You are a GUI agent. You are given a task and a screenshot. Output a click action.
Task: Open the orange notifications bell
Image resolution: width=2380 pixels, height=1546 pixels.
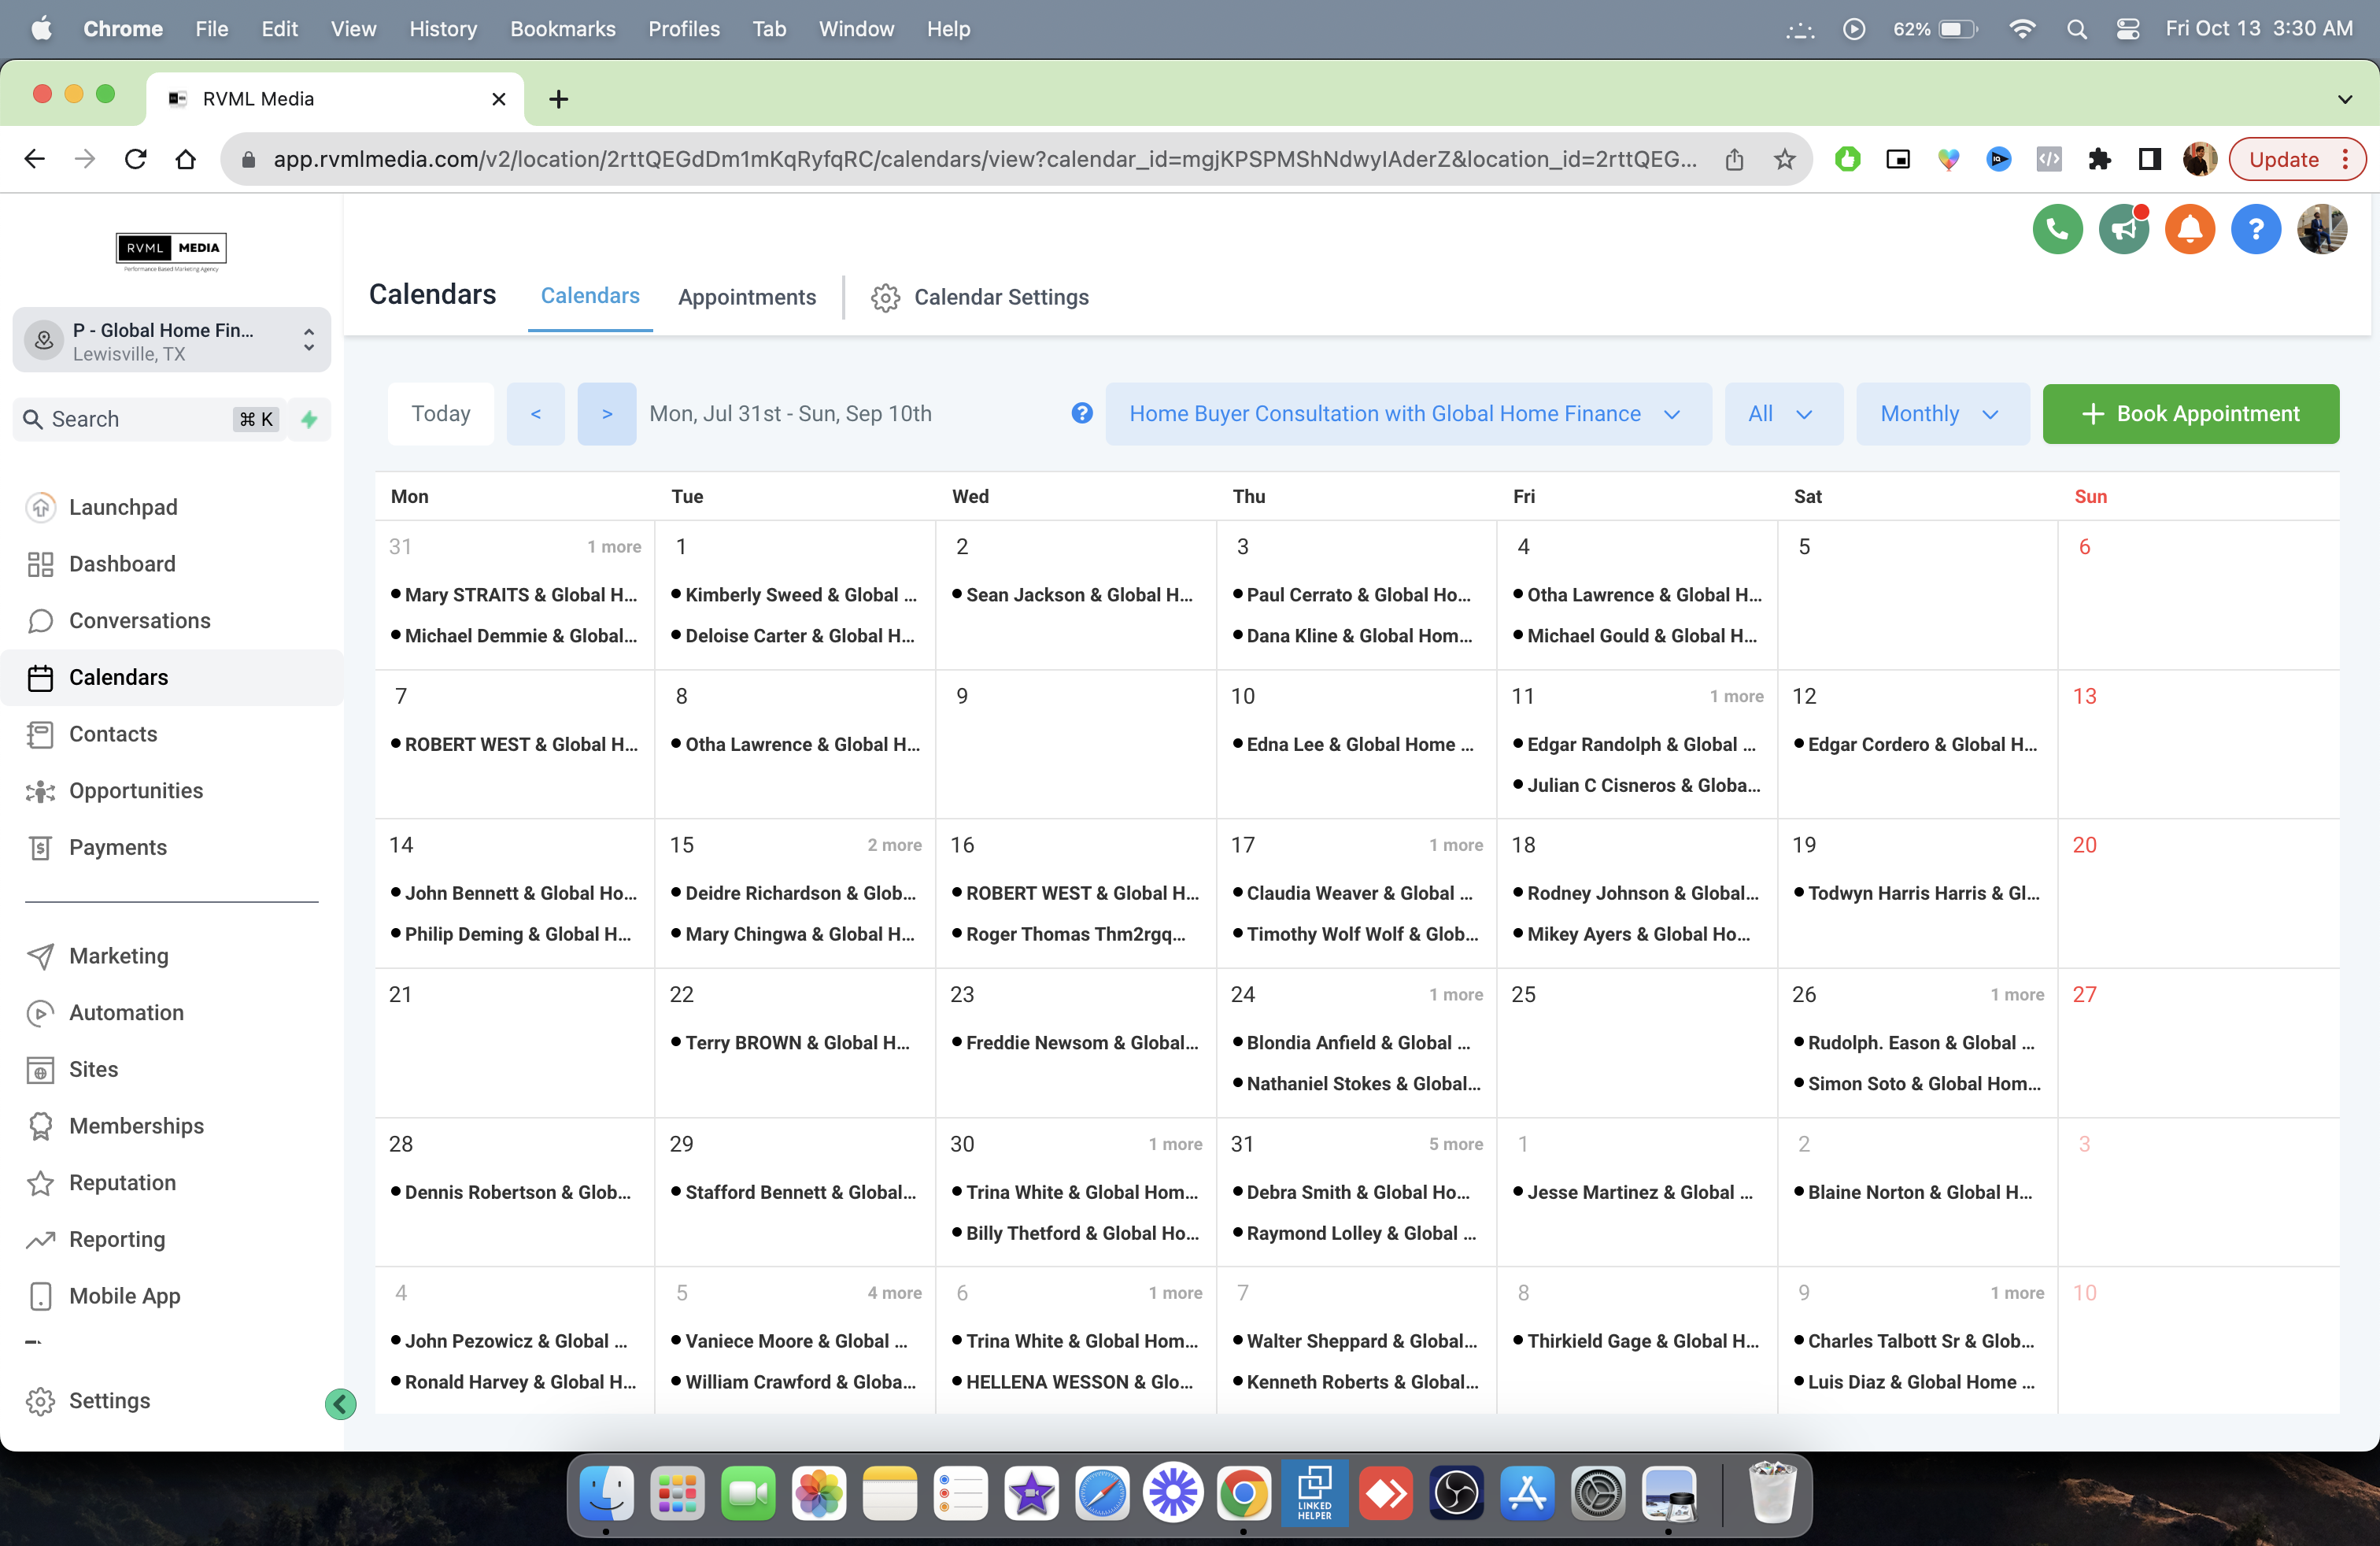tap(2189, 230)
